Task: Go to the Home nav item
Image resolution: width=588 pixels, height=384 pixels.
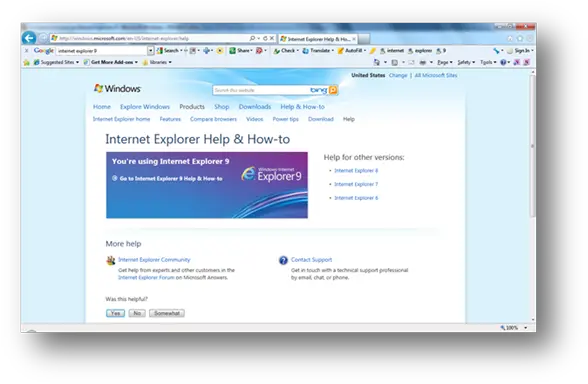Action: (102, 107)
